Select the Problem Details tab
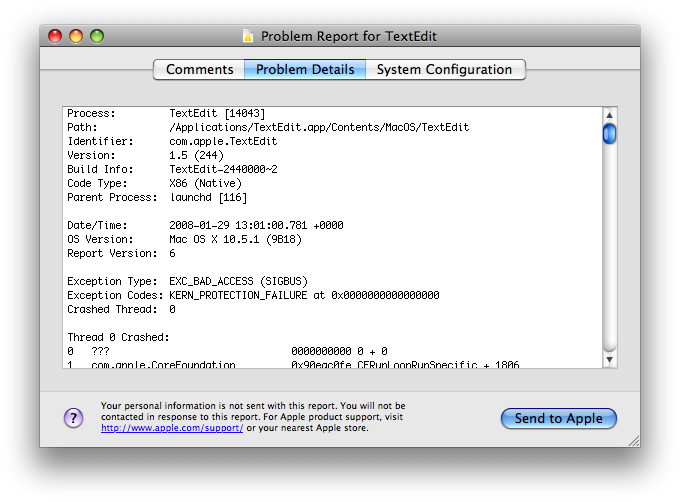Image resolution: width=680 pixels, height=502 pixels. tap(305, 70)
